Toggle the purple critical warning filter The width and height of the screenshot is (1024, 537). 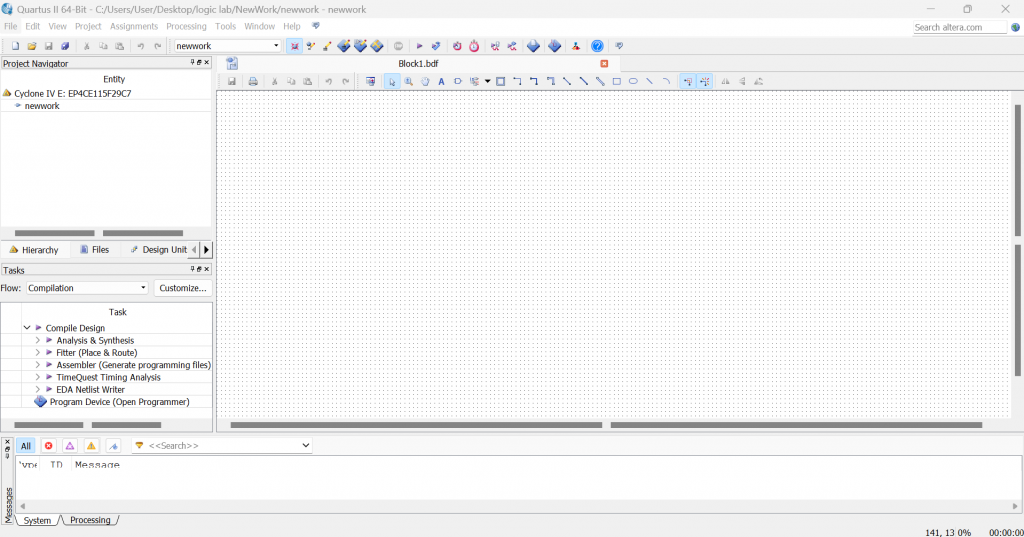(70, 446)
